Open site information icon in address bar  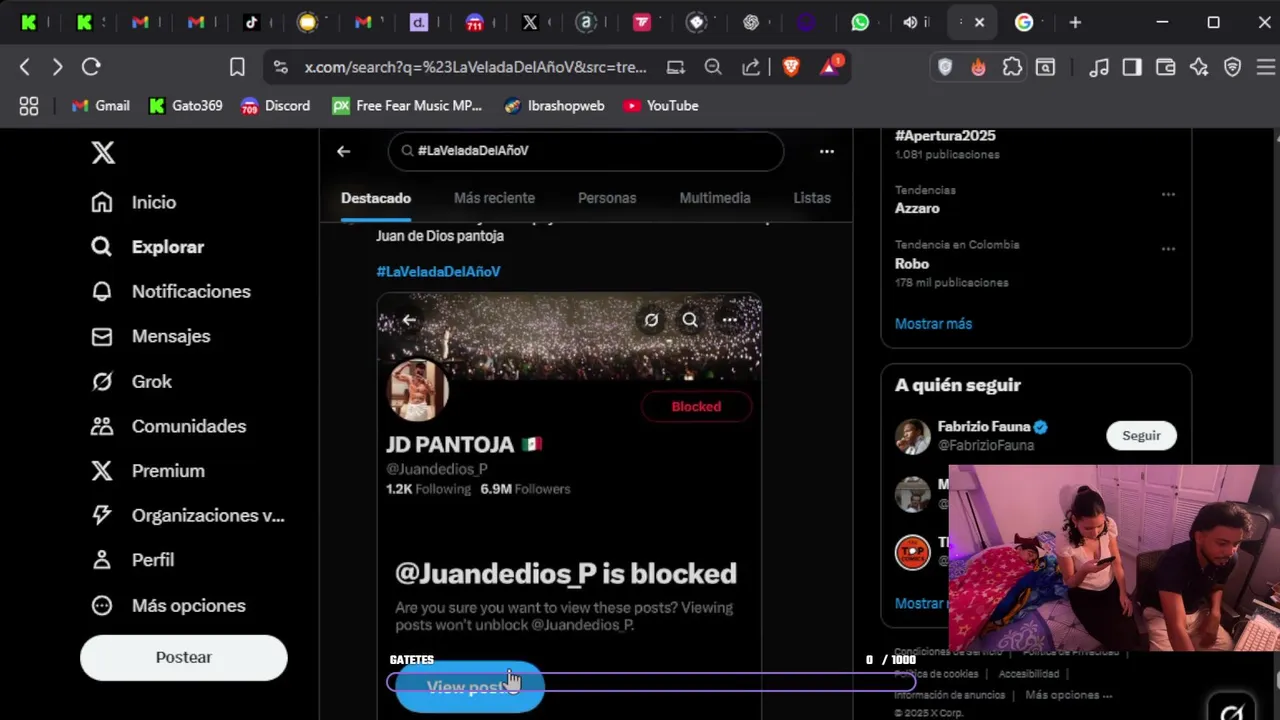pos(281,67)
